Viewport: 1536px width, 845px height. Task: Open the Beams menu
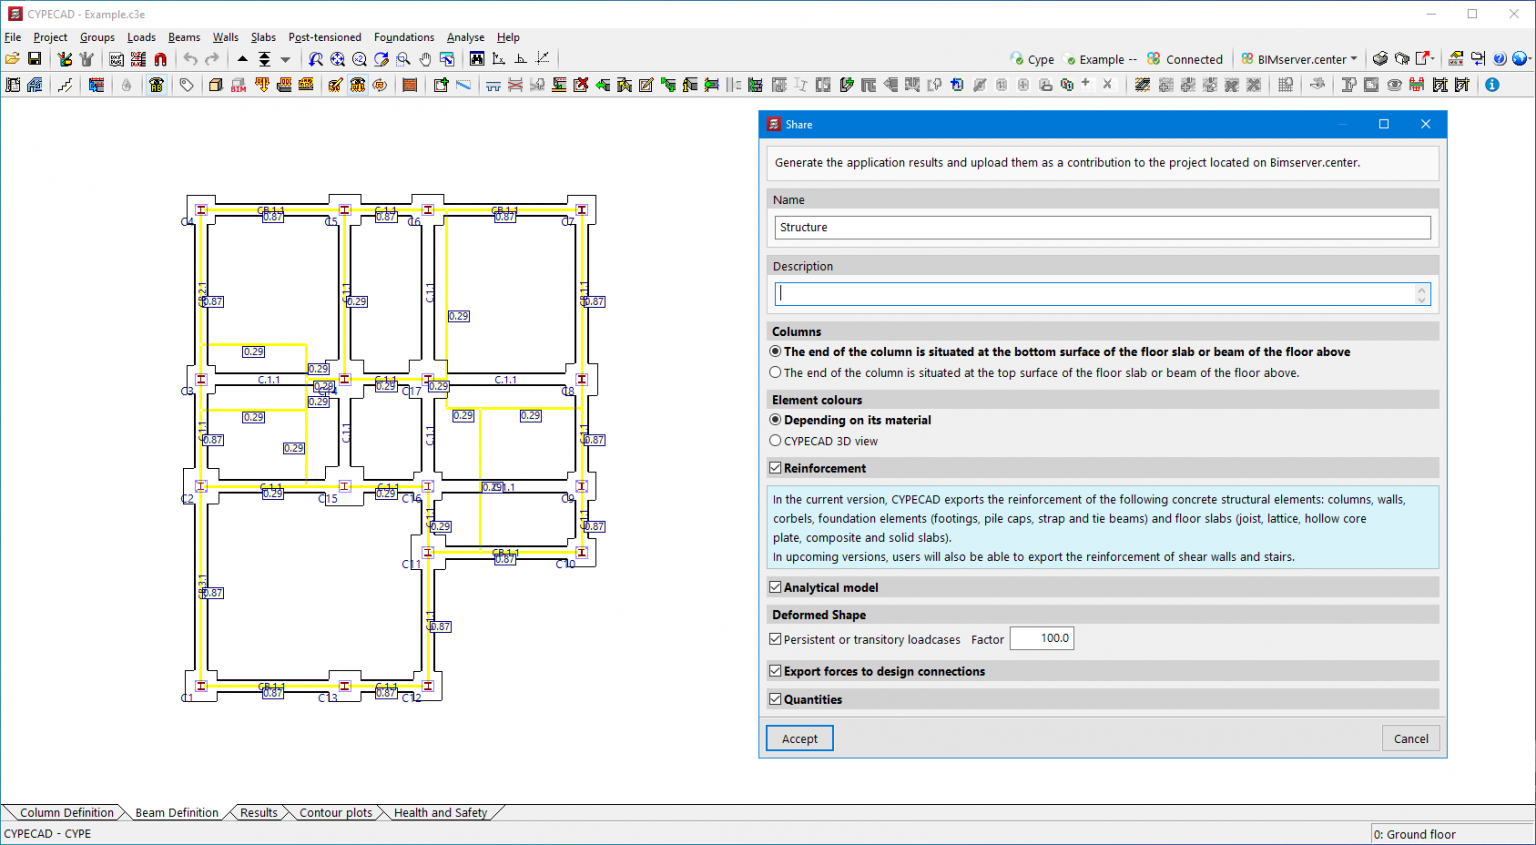(184, 37)
